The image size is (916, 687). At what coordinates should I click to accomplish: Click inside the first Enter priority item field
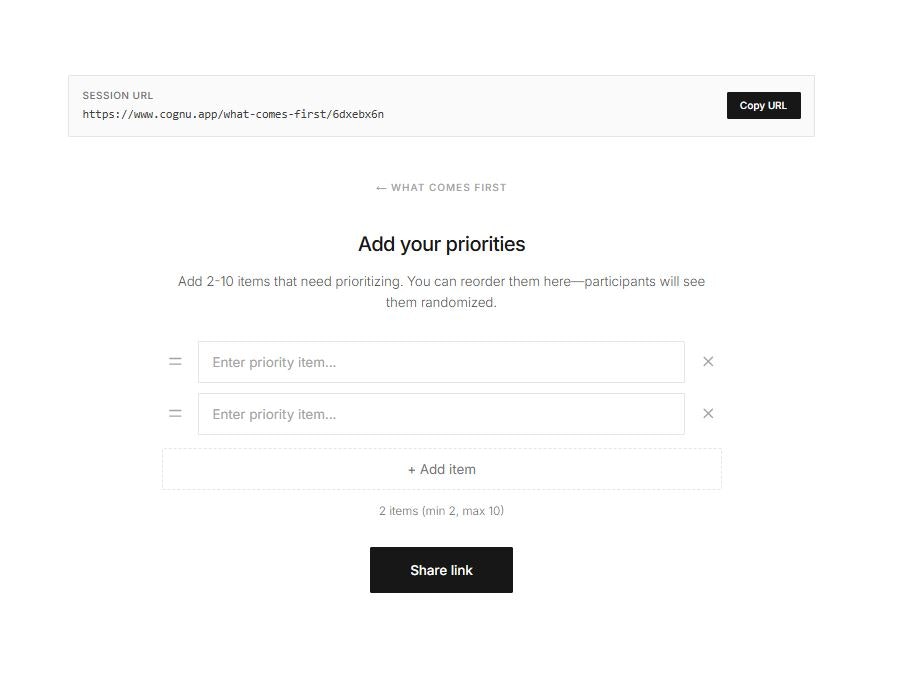pos(441,361)
